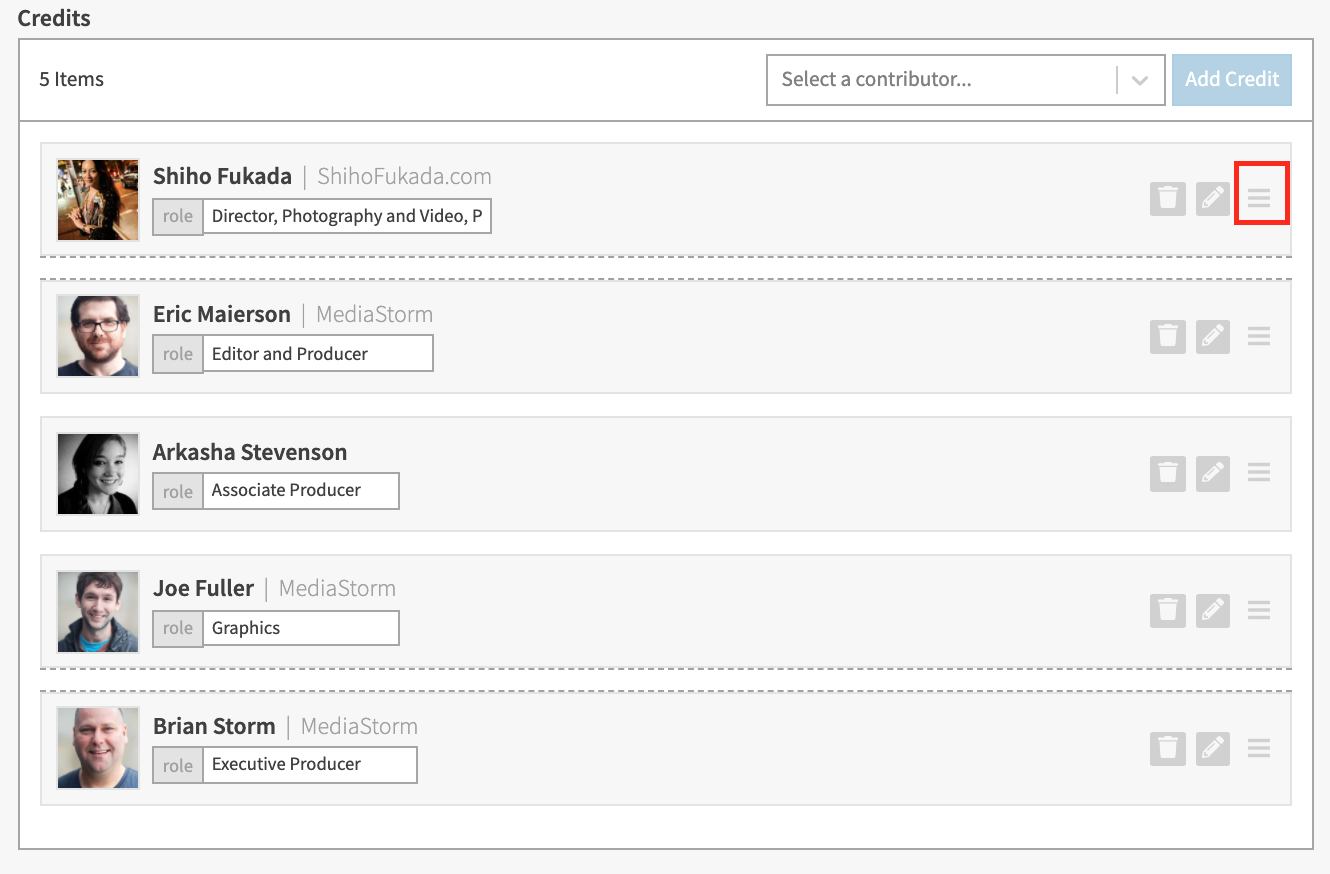
Task: Click Eric Maierson's Editor and Producer role field
Action: click(318, 354)
